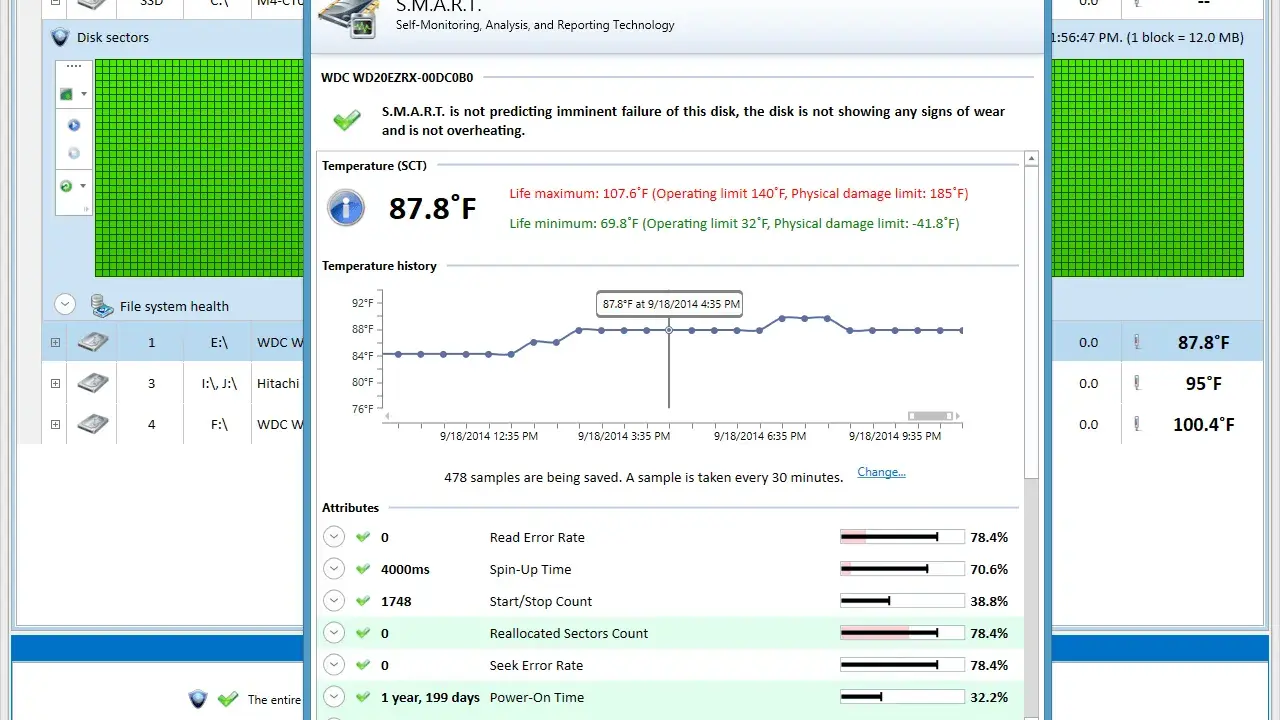
Task: Expand disk 3 row I:\, J:\
Action: coord(55,383)
